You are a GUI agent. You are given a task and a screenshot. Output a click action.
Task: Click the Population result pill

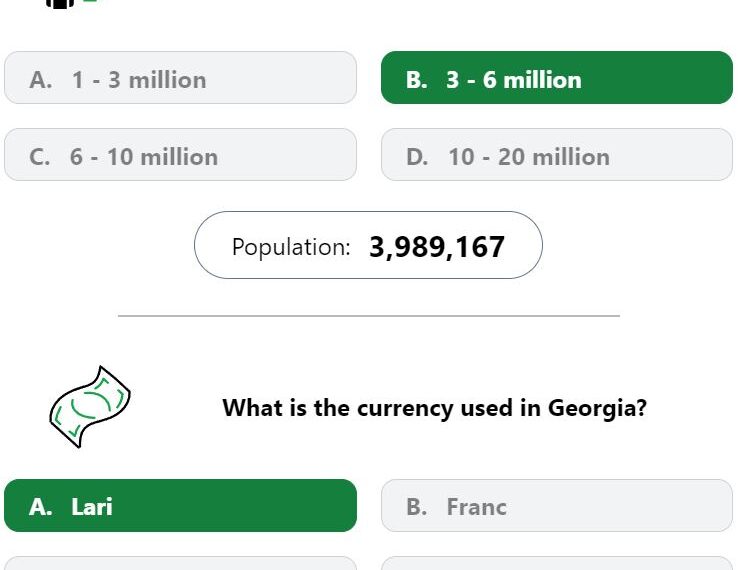[368, 245]
